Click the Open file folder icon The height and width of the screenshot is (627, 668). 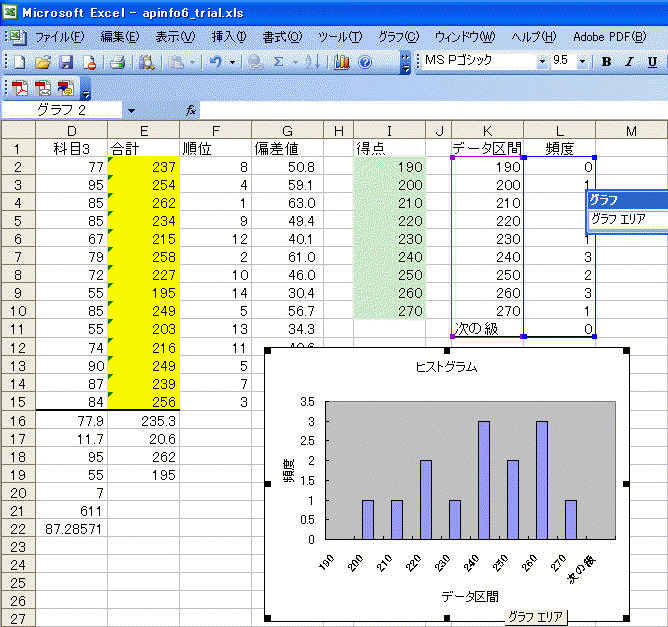[x=43, y=62]
